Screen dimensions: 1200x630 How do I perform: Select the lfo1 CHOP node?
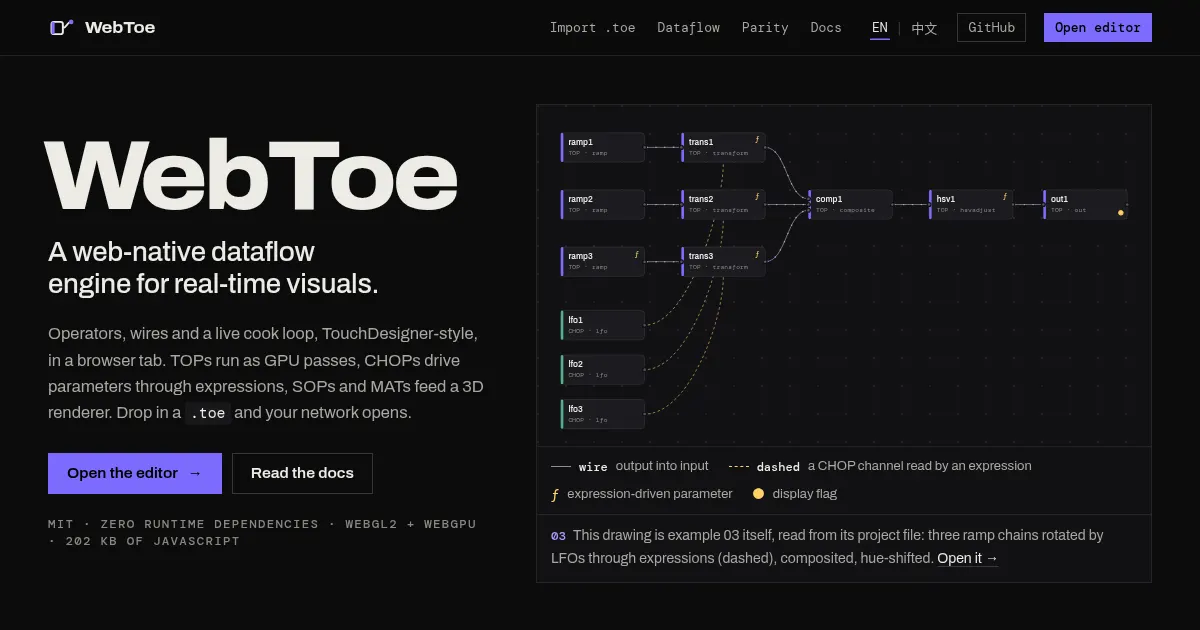tap(602, 325)
